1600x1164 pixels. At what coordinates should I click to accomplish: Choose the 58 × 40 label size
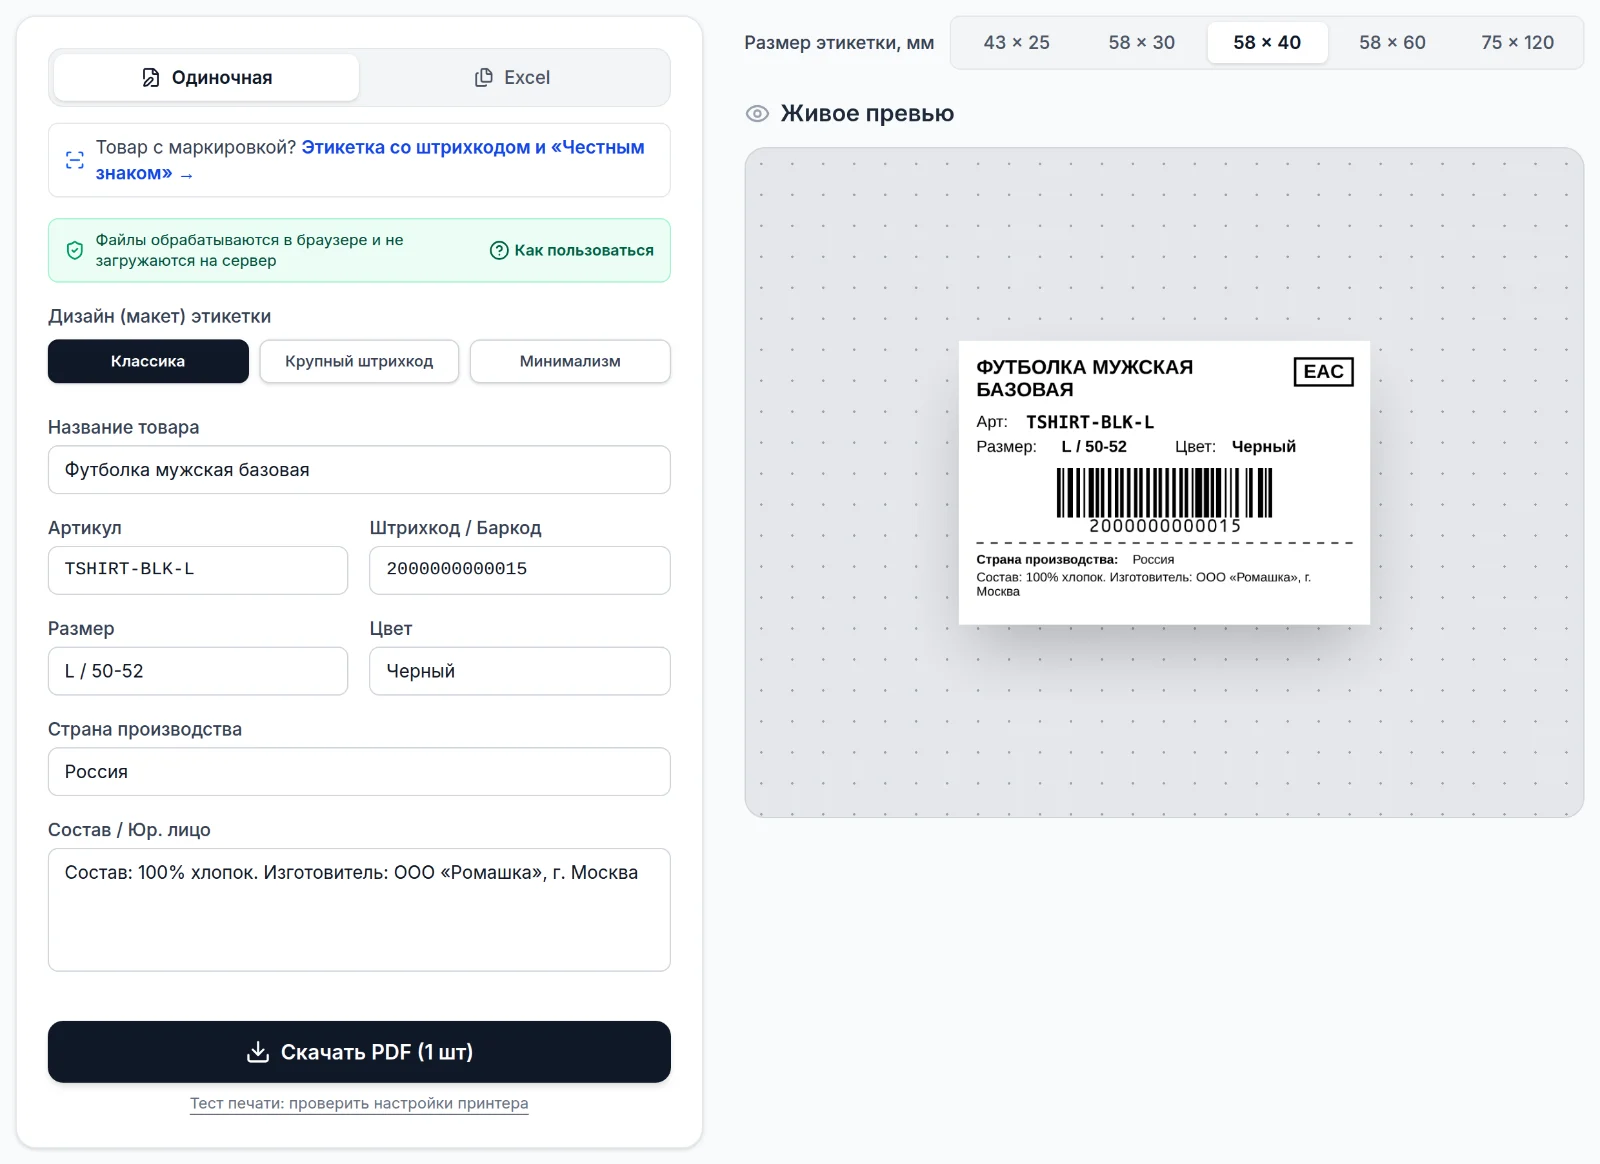click(x=1267, y=43)
